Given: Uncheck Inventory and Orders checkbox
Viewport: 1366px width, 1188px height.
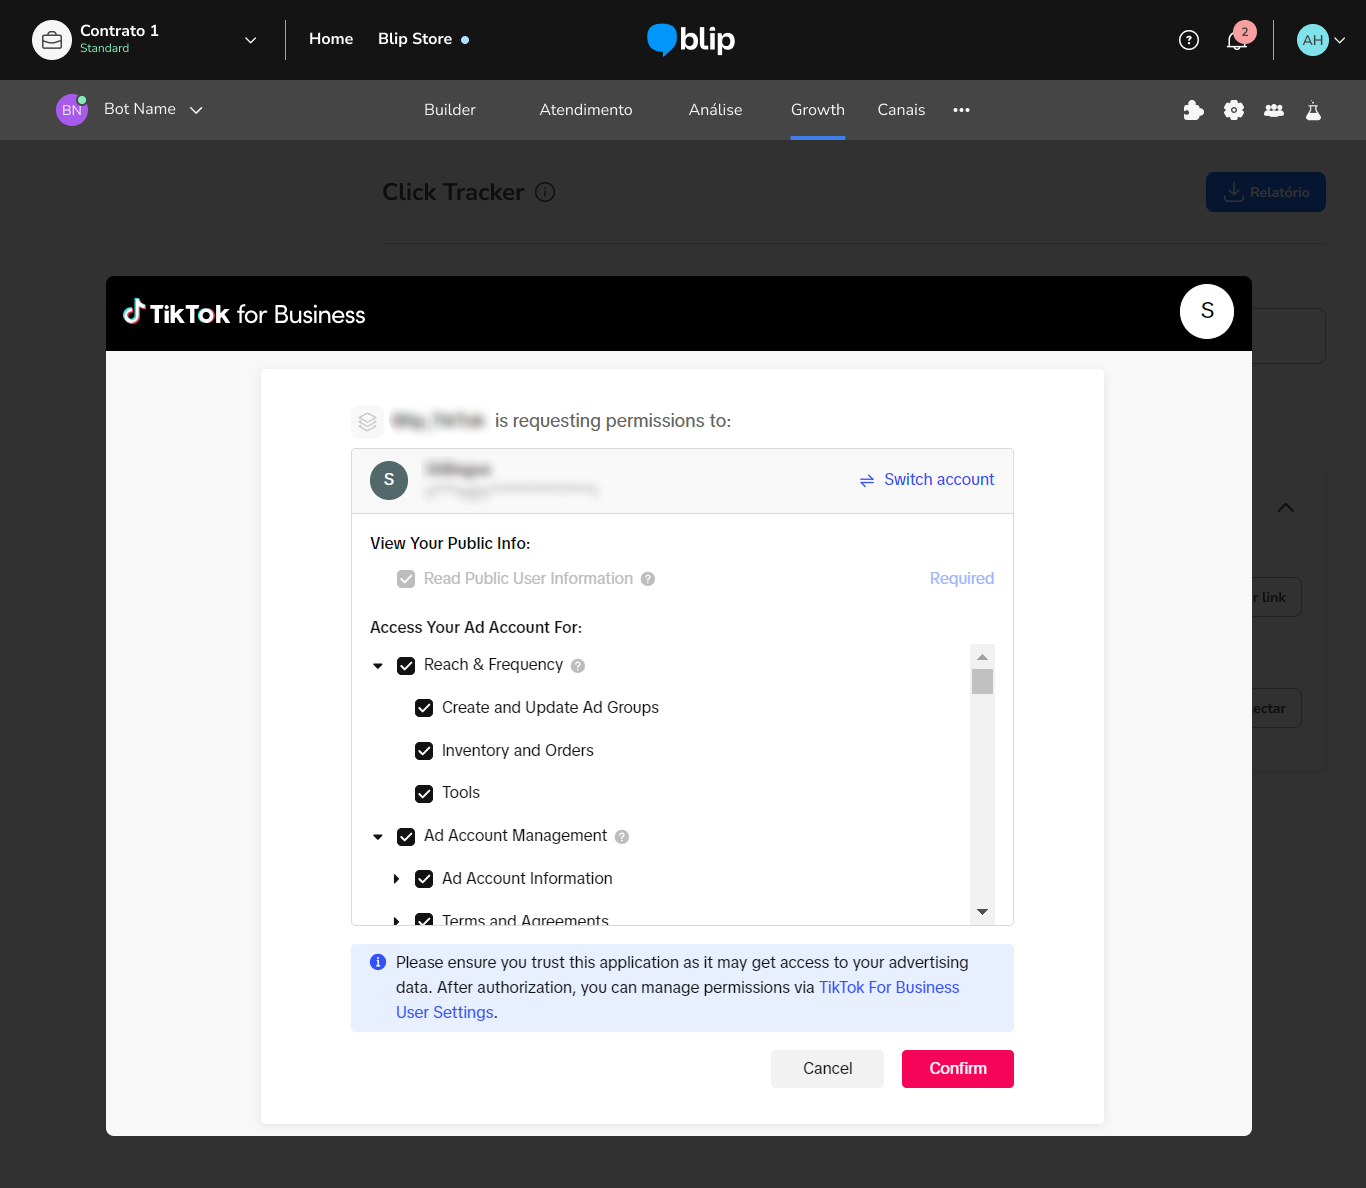Looking at the screenshot, I should [x=424, y=751].
